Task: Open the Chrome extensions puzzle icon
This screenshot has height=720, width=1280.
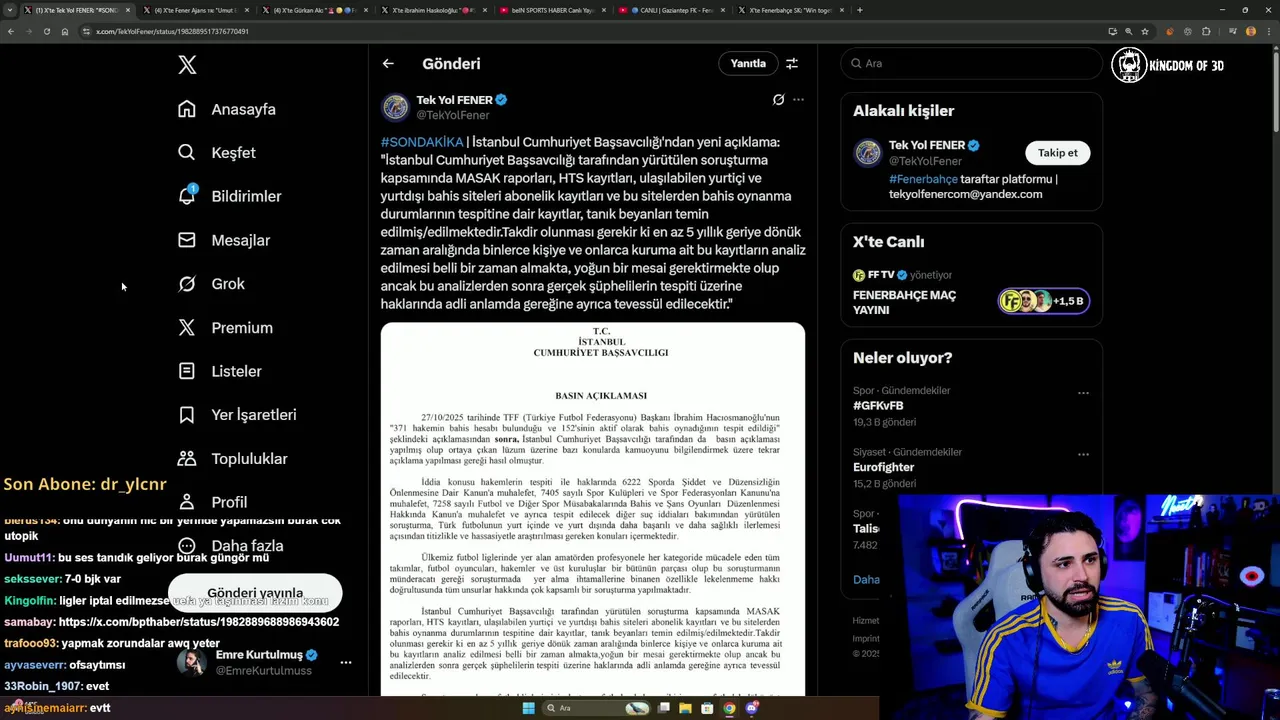Action: click(1206, 31)
